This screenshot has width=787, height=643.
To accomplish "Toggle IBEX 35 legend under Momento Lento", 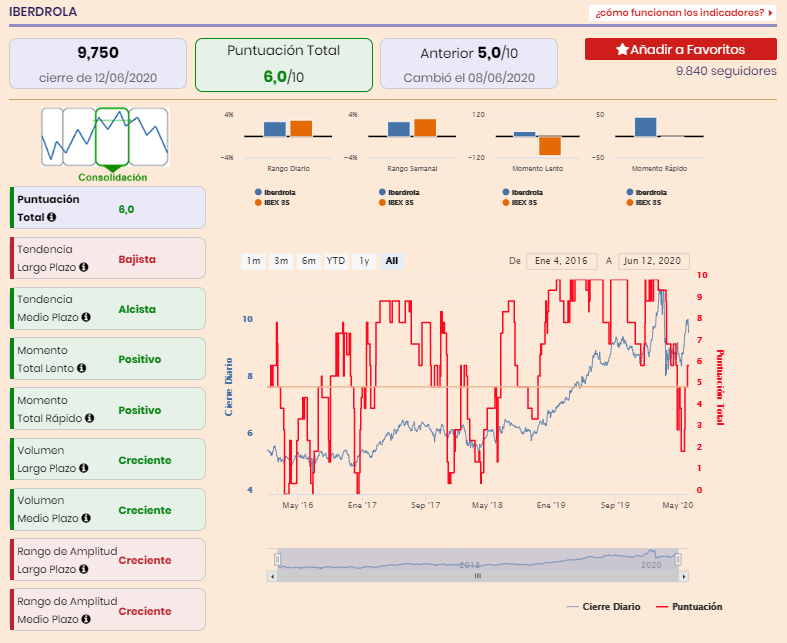I will click(x=519, y=203).
